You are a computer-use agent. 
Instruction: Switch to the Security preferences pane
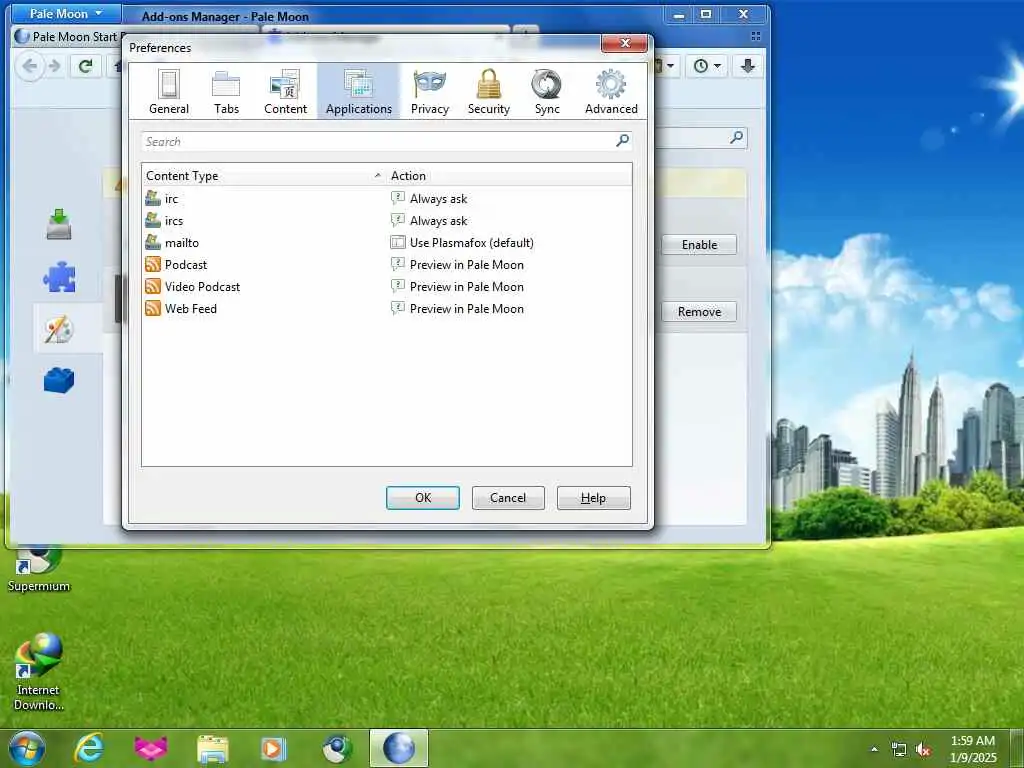coord(488,91)
